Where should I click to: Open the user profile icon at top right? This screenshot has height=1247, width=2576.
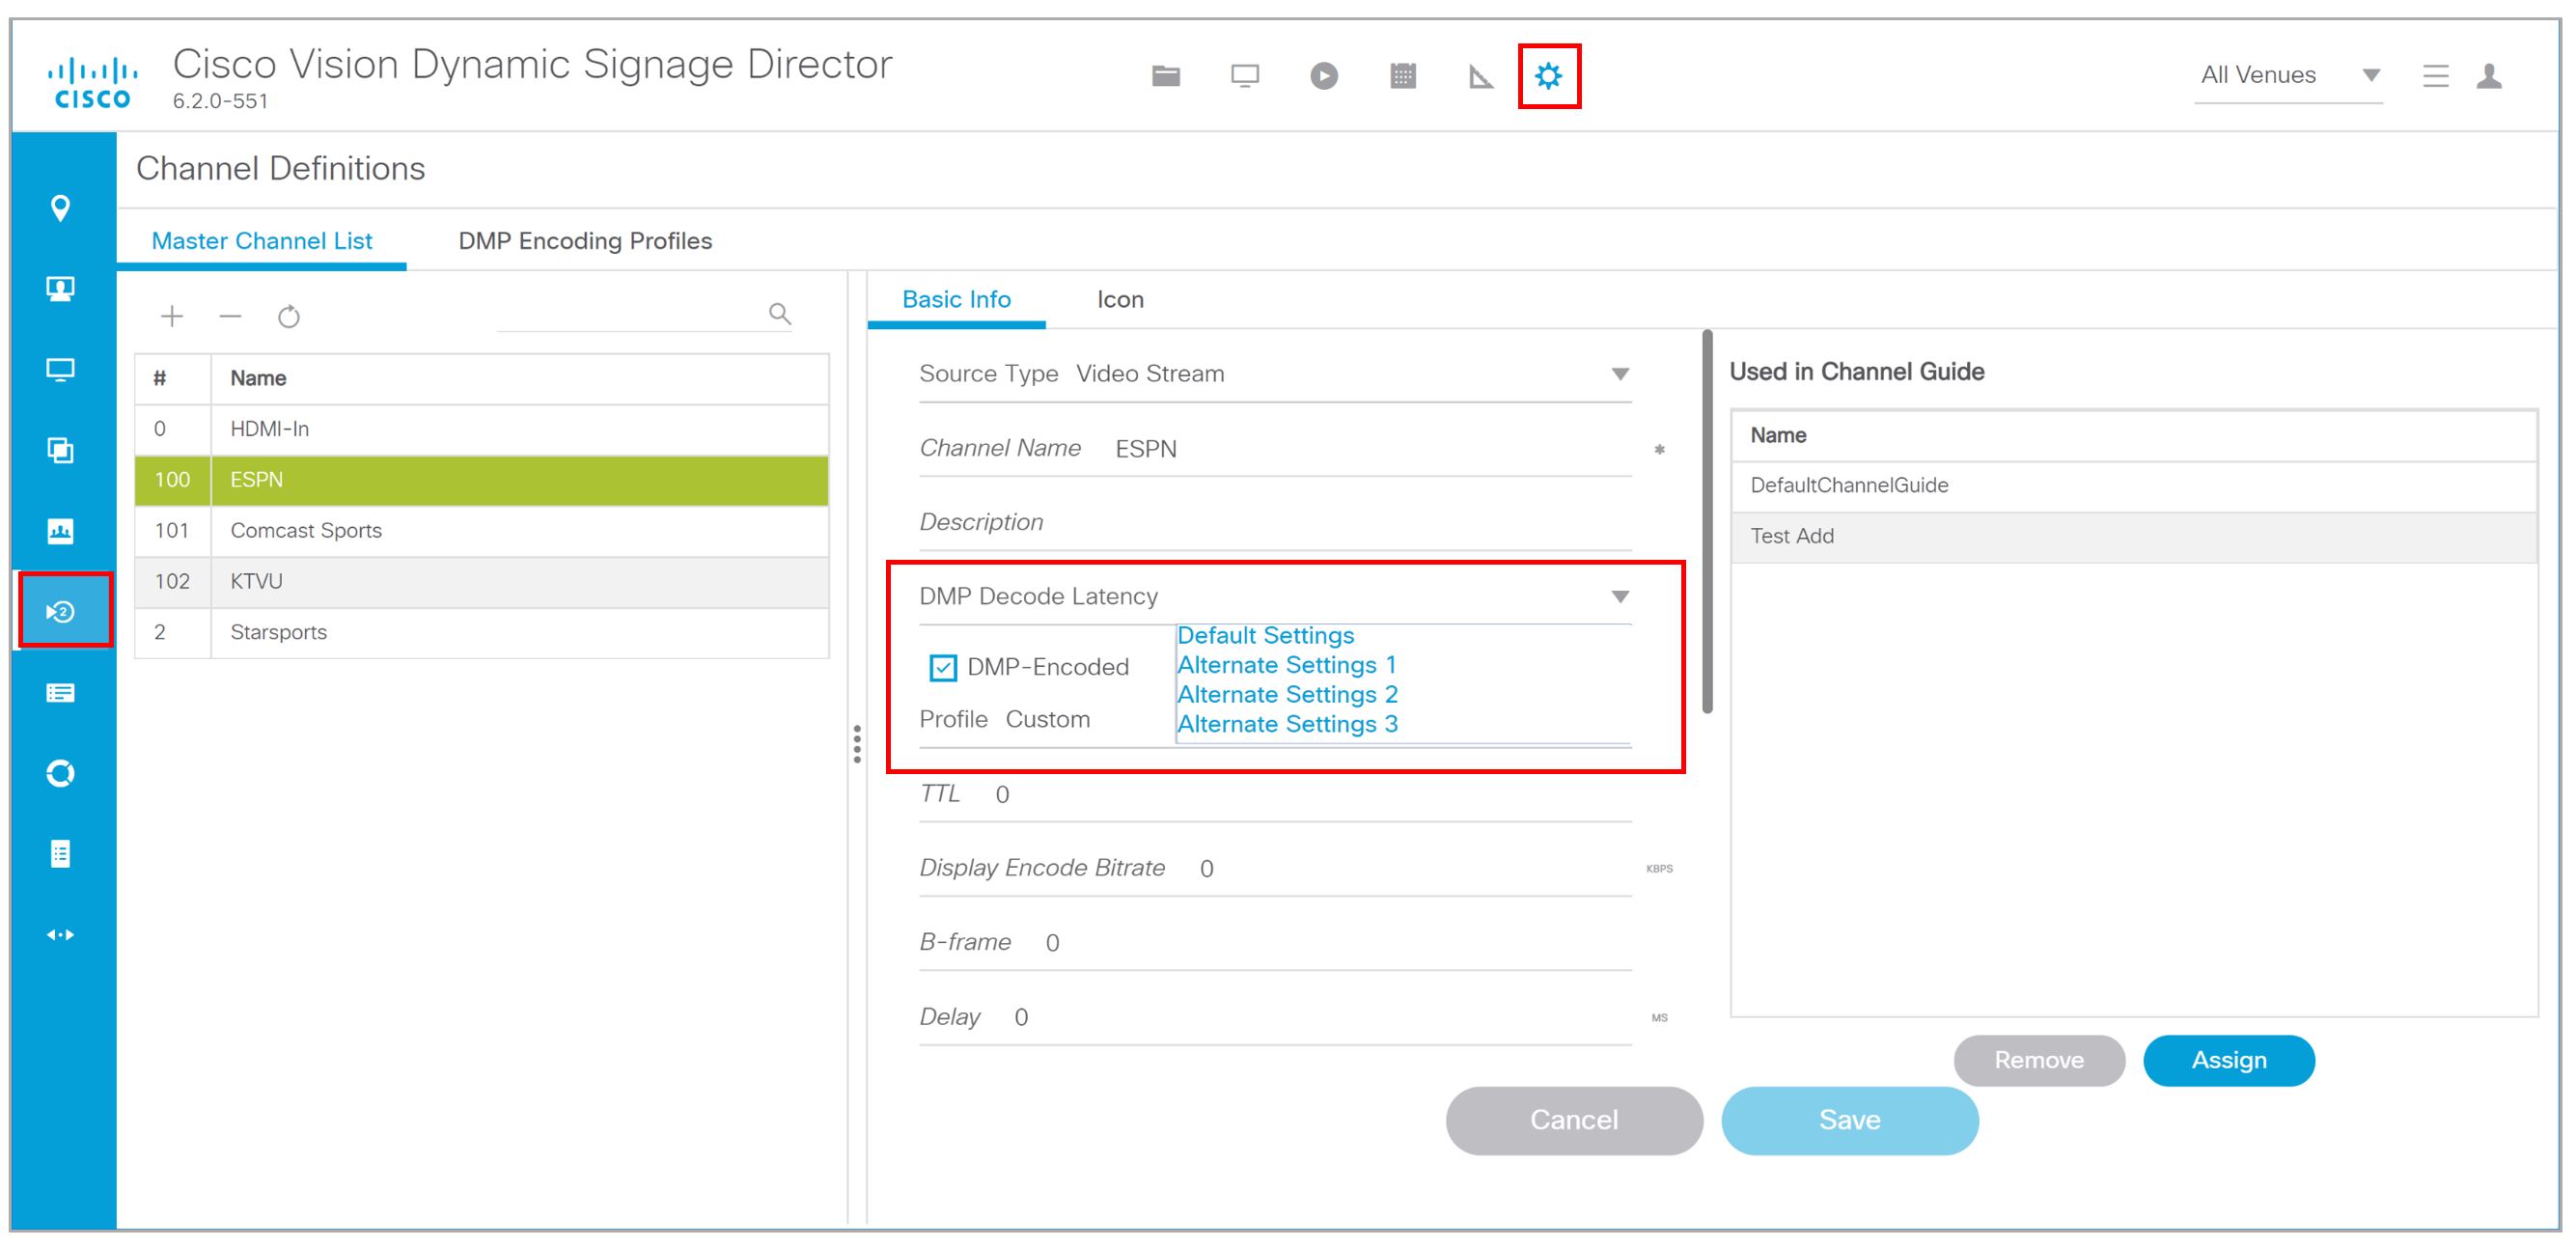point(2489,76)
